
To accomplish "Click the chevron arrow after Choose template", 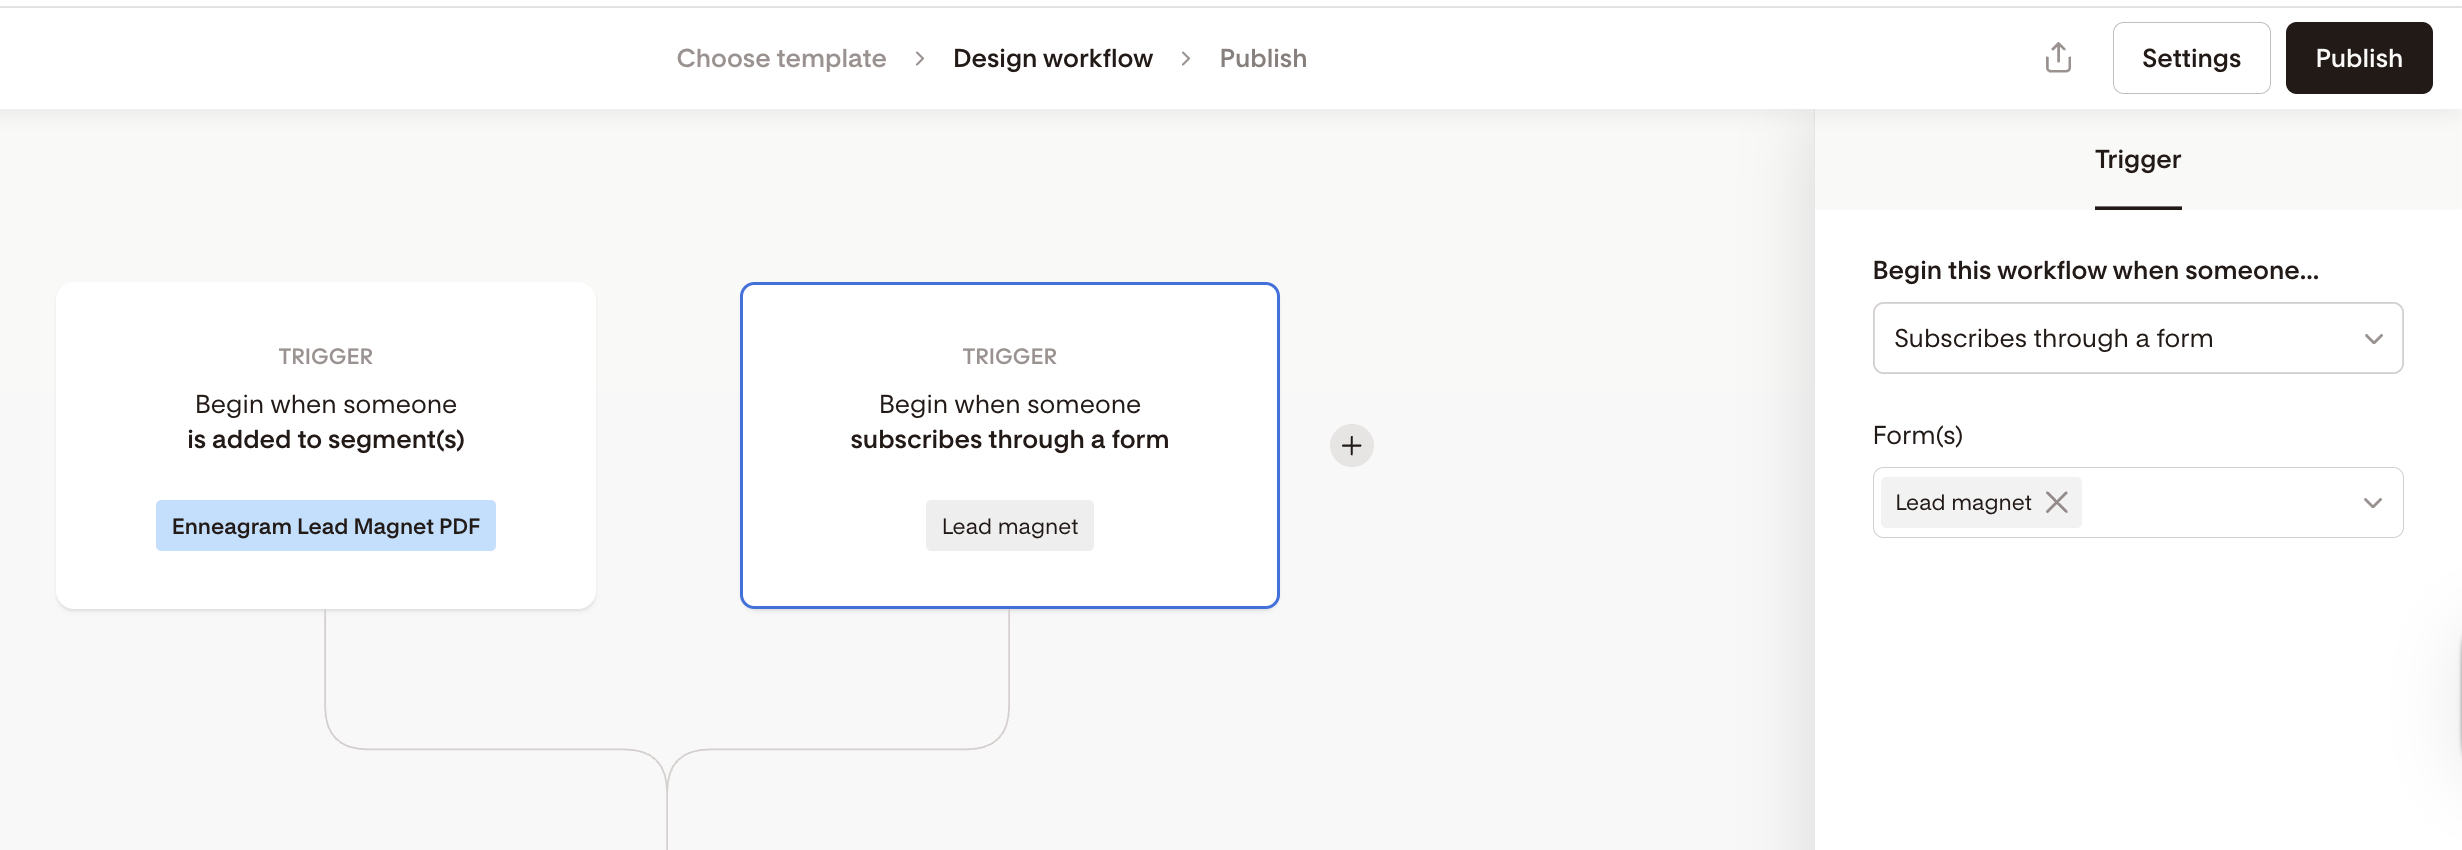I will point(919,59).
